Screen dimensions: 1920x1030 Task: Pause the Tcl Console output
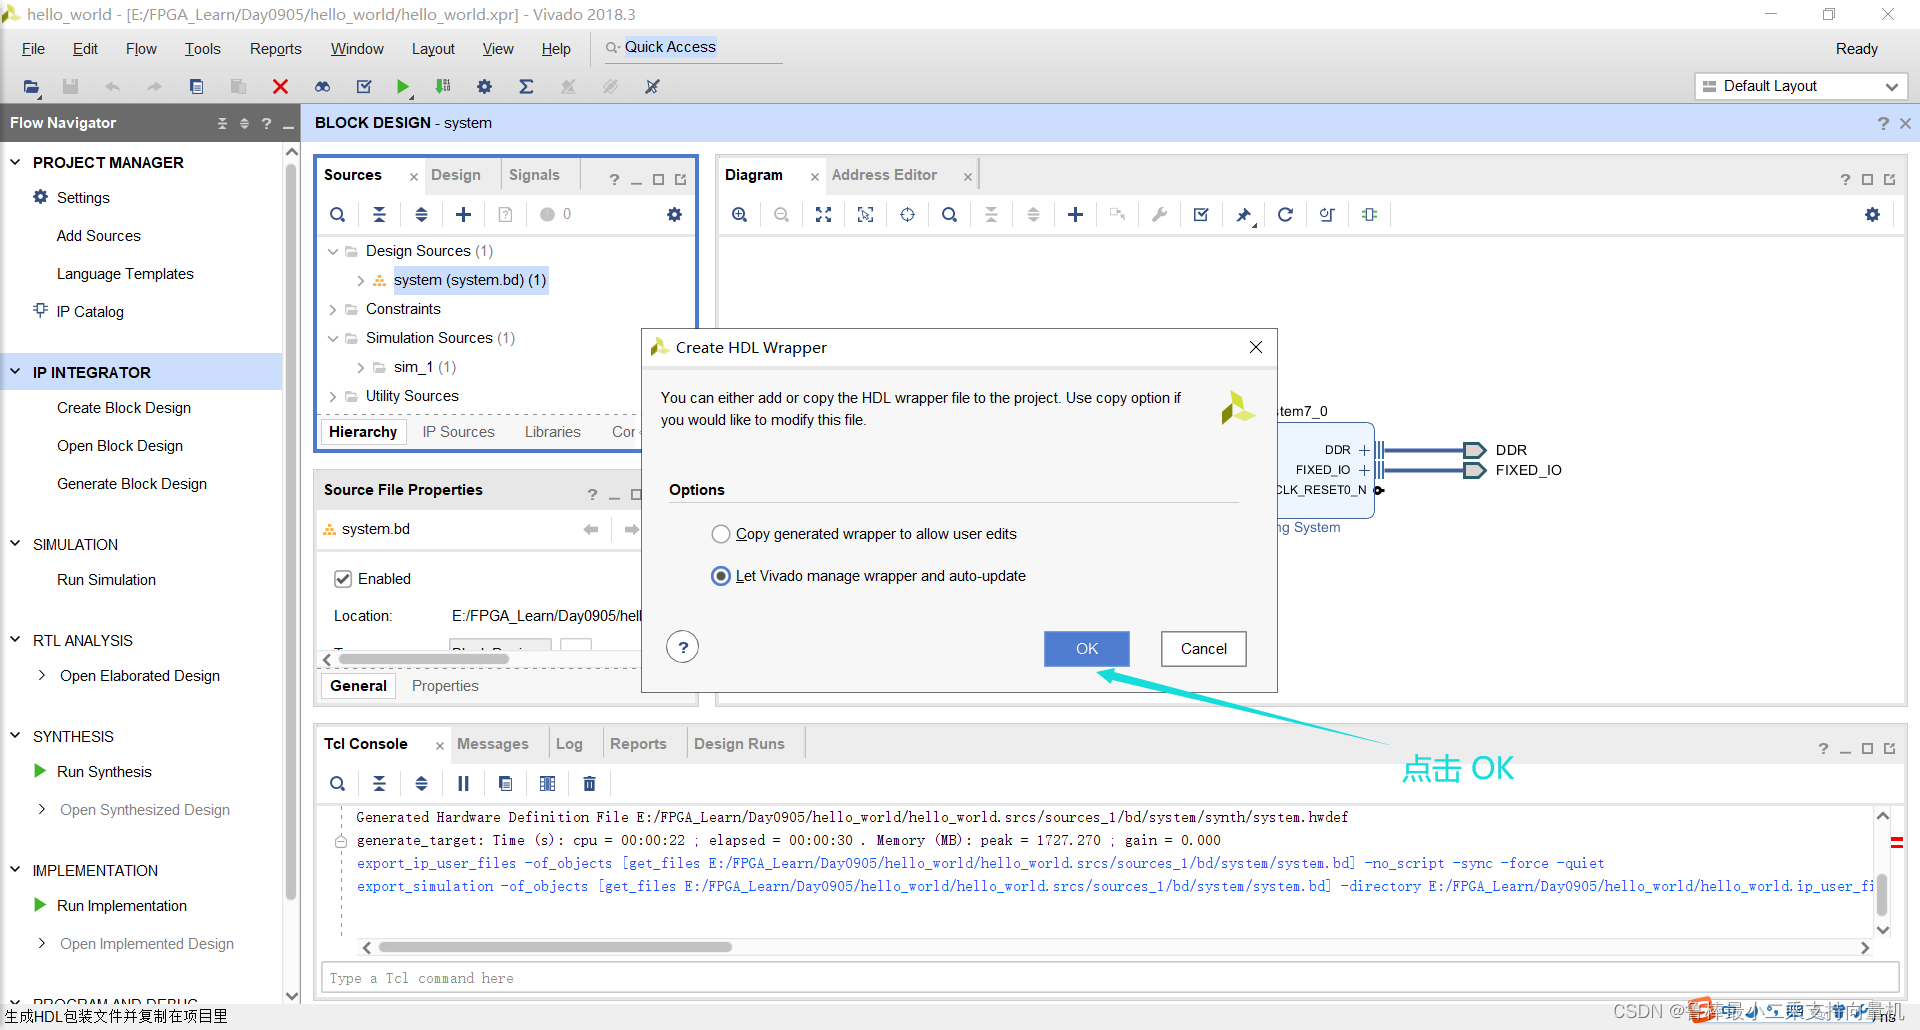click(463, 783)
